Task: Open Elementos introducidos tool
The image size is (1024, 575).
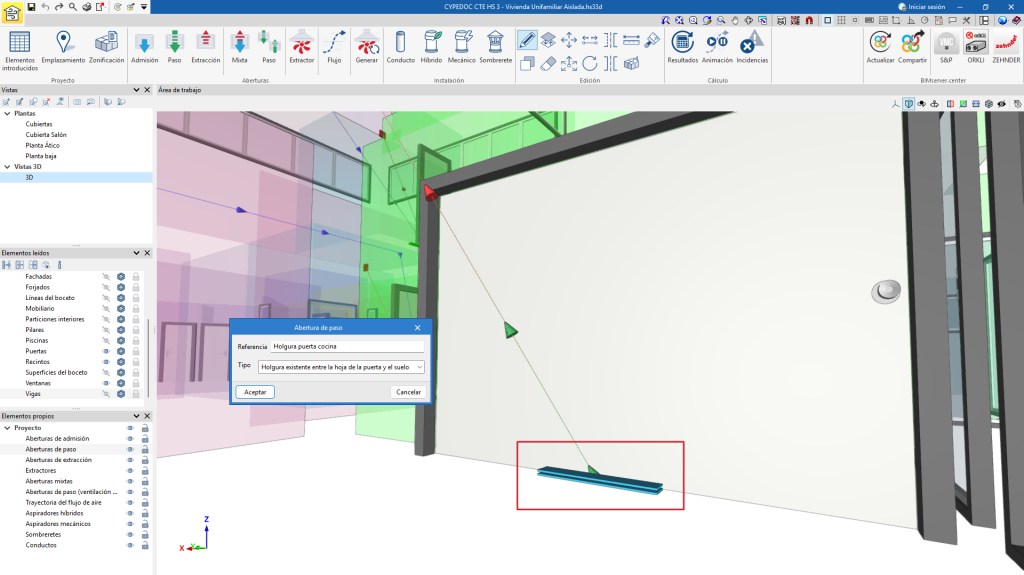Action: (20, 50)
